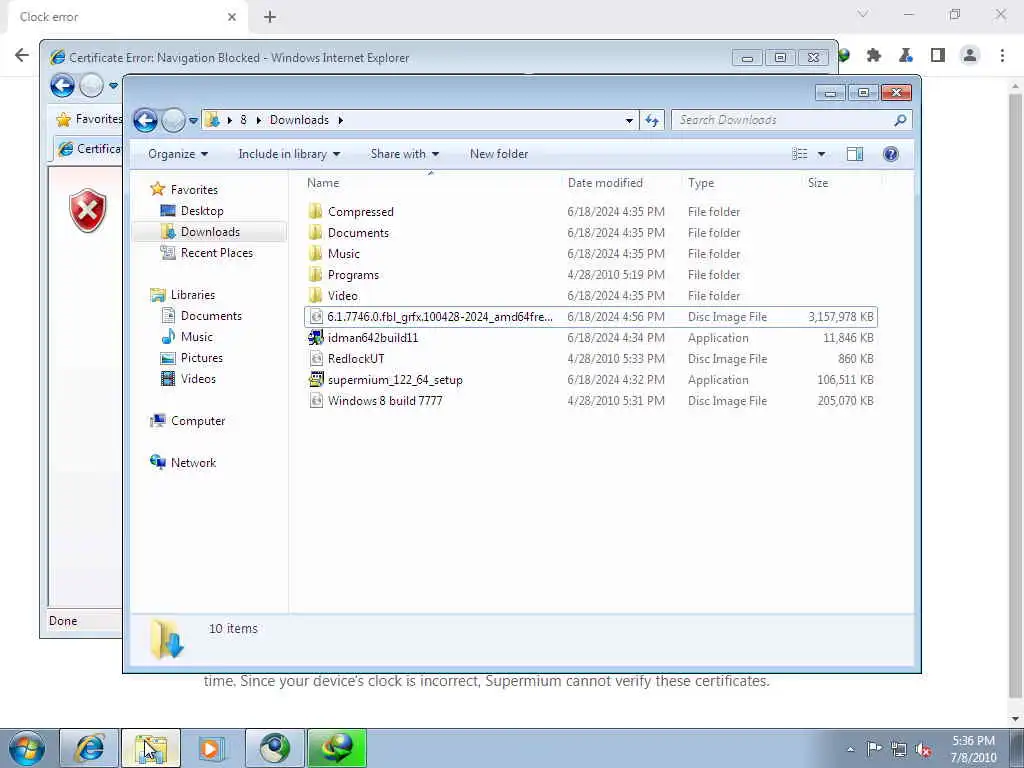Toggle the Supermium side panel

tap(938, 56)
